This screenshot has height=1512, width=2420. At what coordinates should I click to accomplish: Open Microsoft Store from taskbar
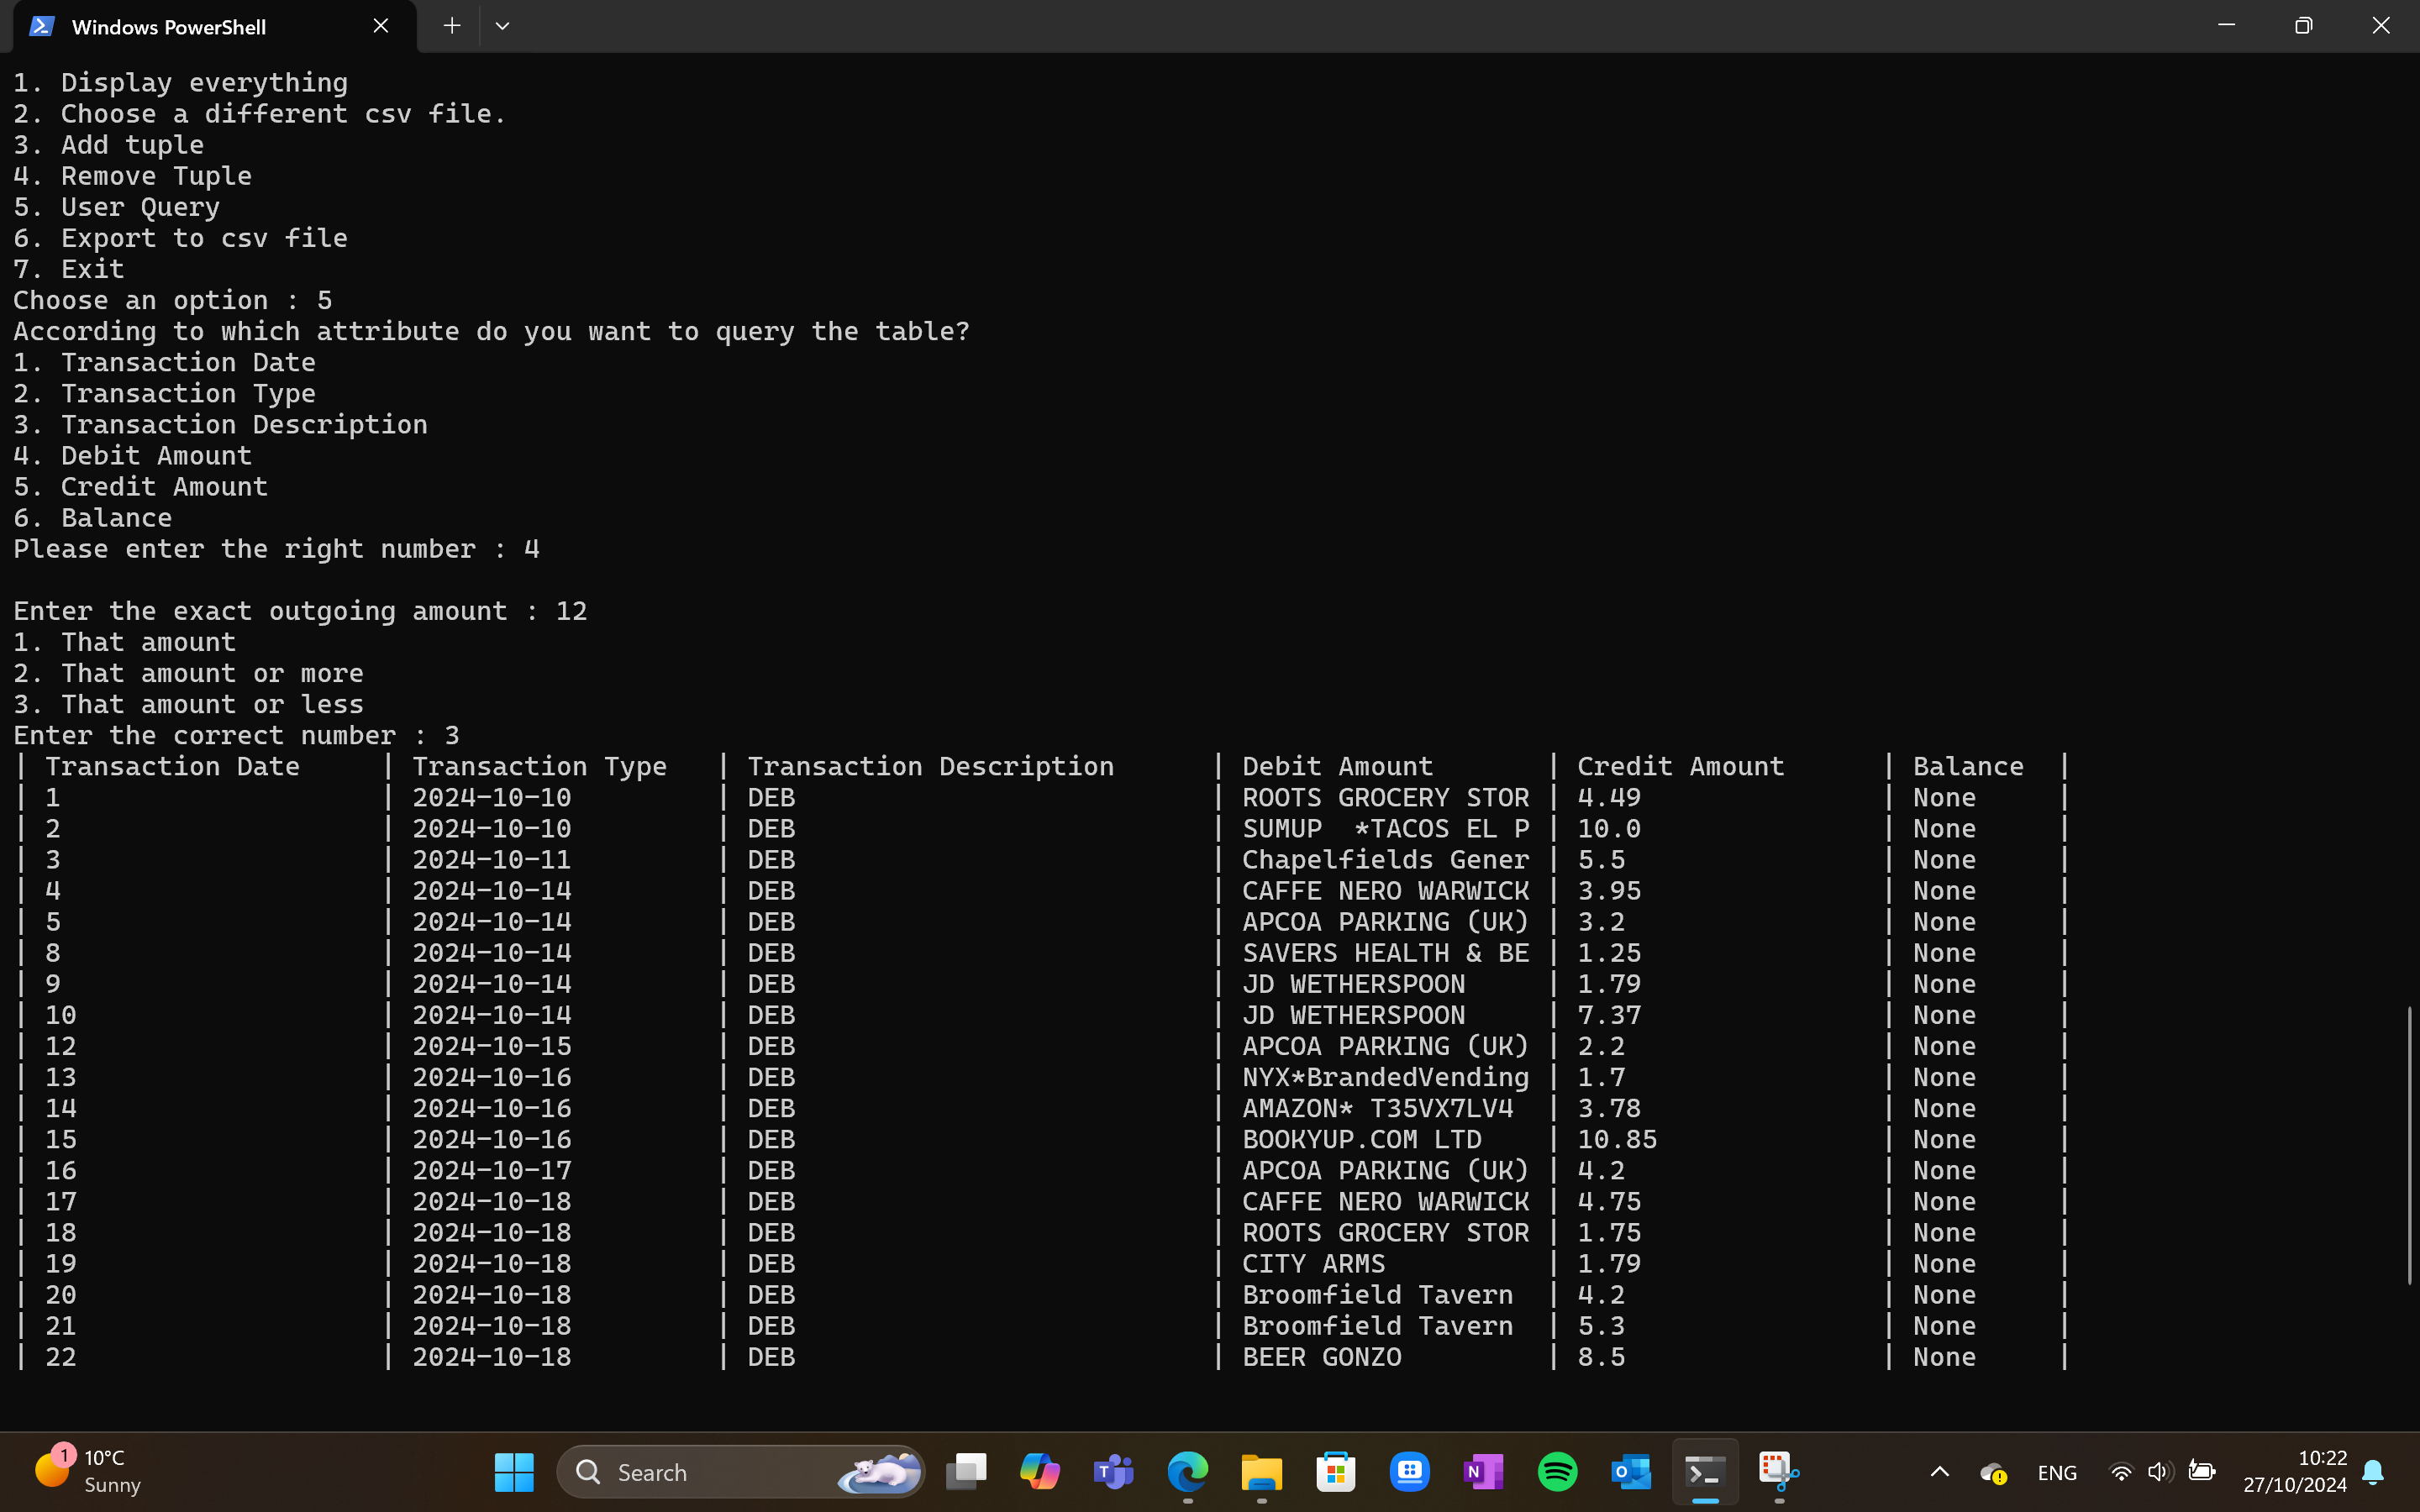(1336, 1472)
